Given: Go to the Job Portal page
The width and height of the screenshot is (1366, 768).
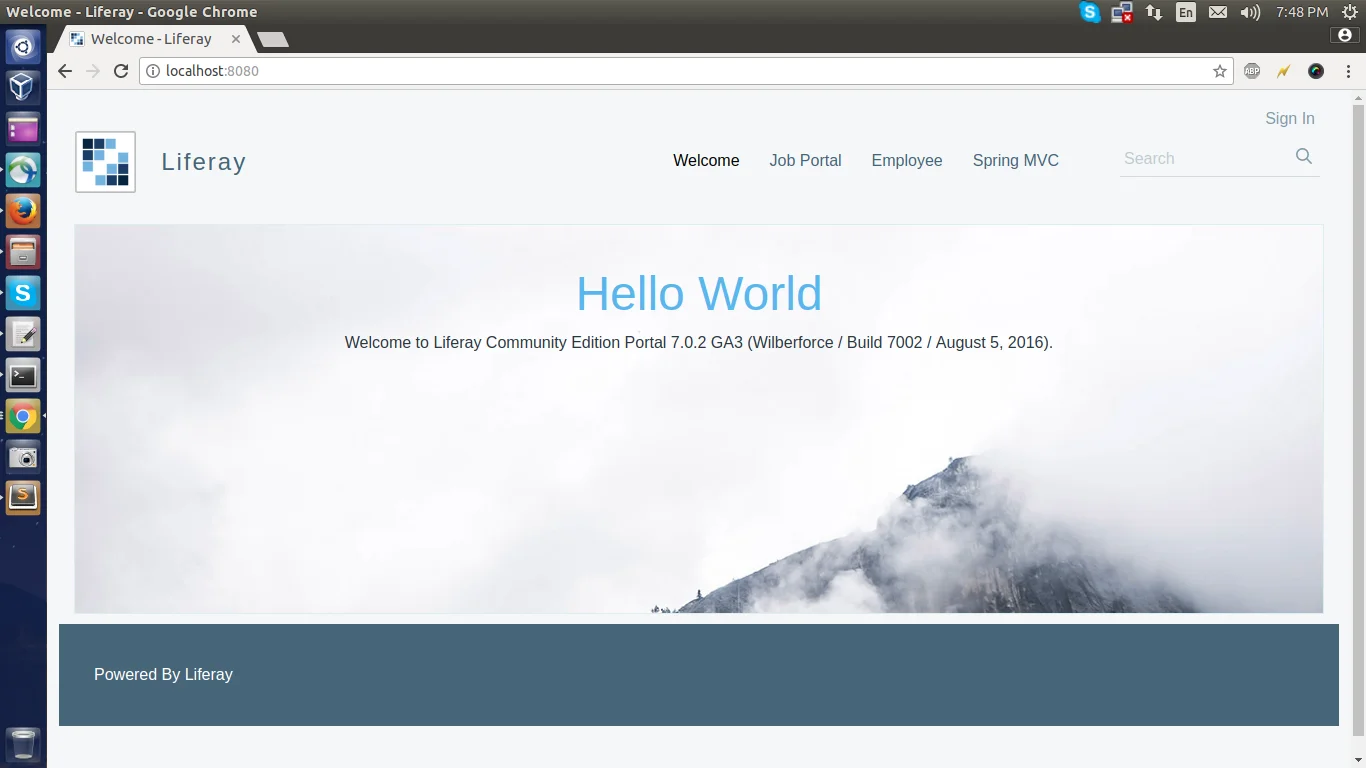Looking at the screenshot, I should coord(805,160).
